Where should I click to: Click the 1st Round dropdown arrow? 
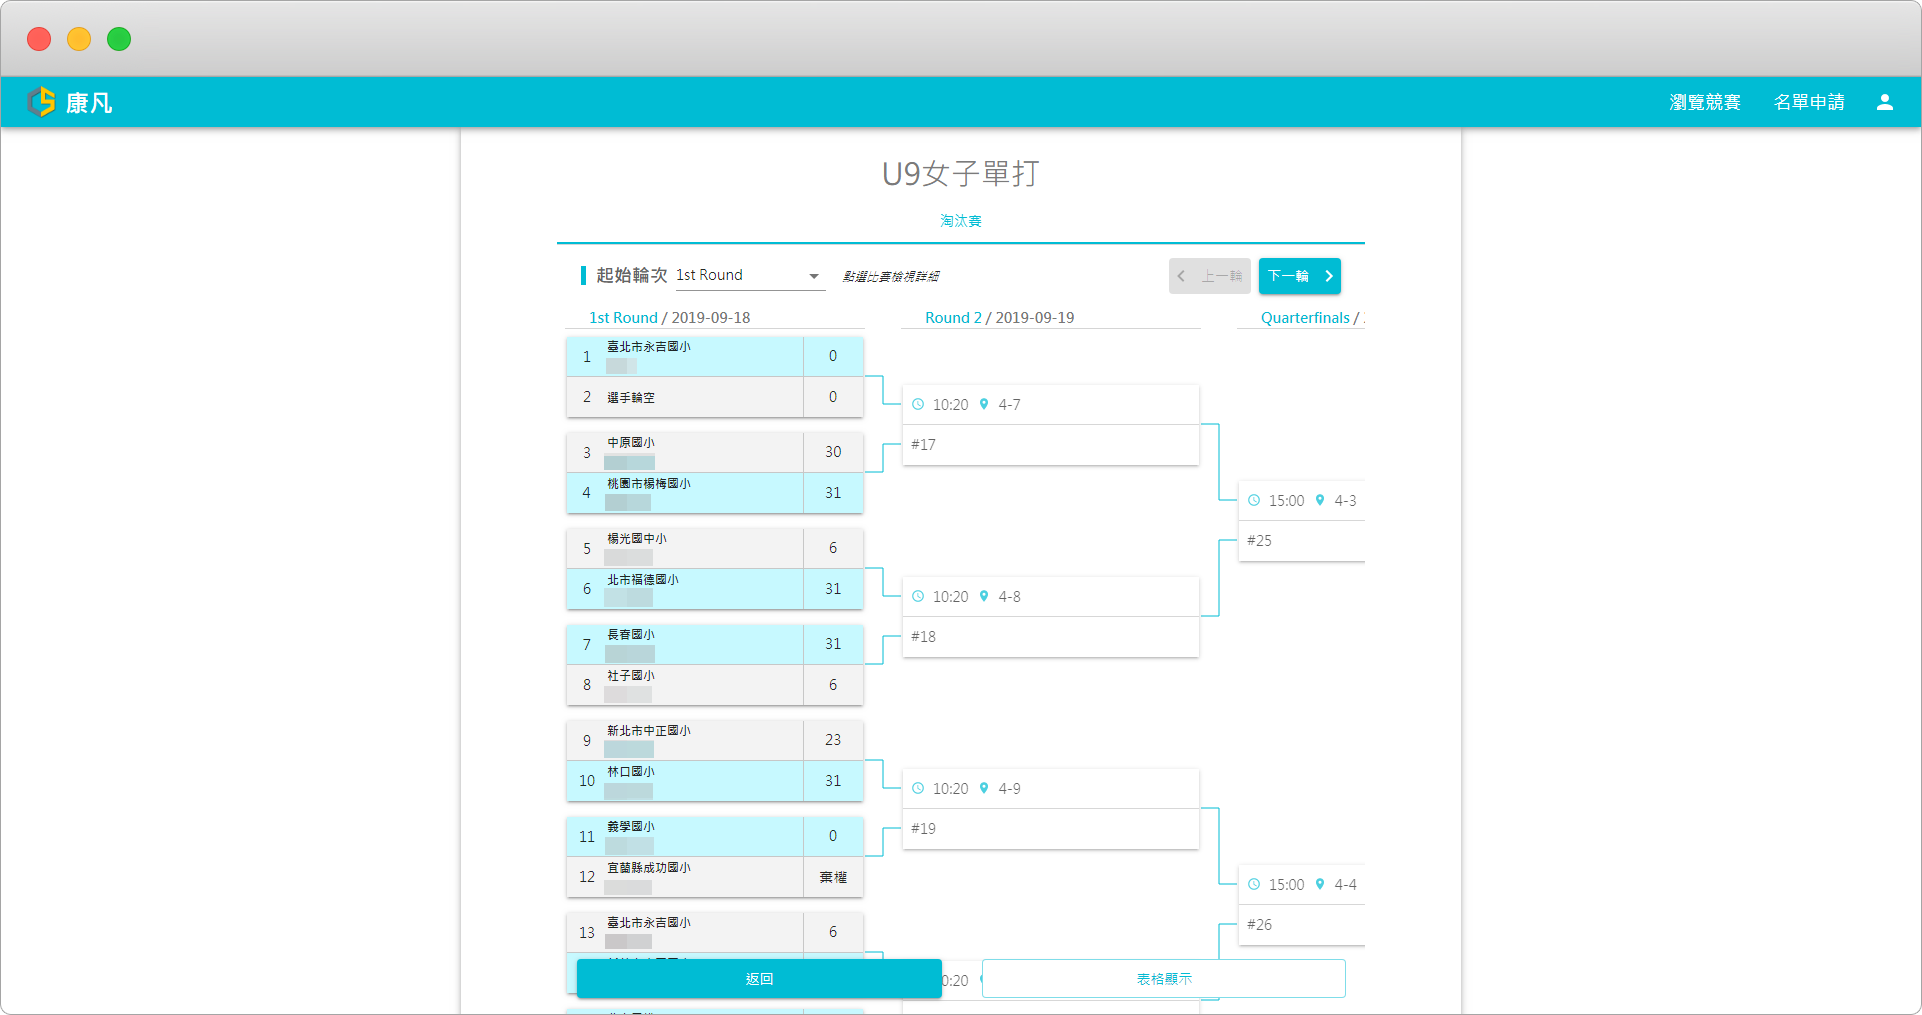coord(814,276)
